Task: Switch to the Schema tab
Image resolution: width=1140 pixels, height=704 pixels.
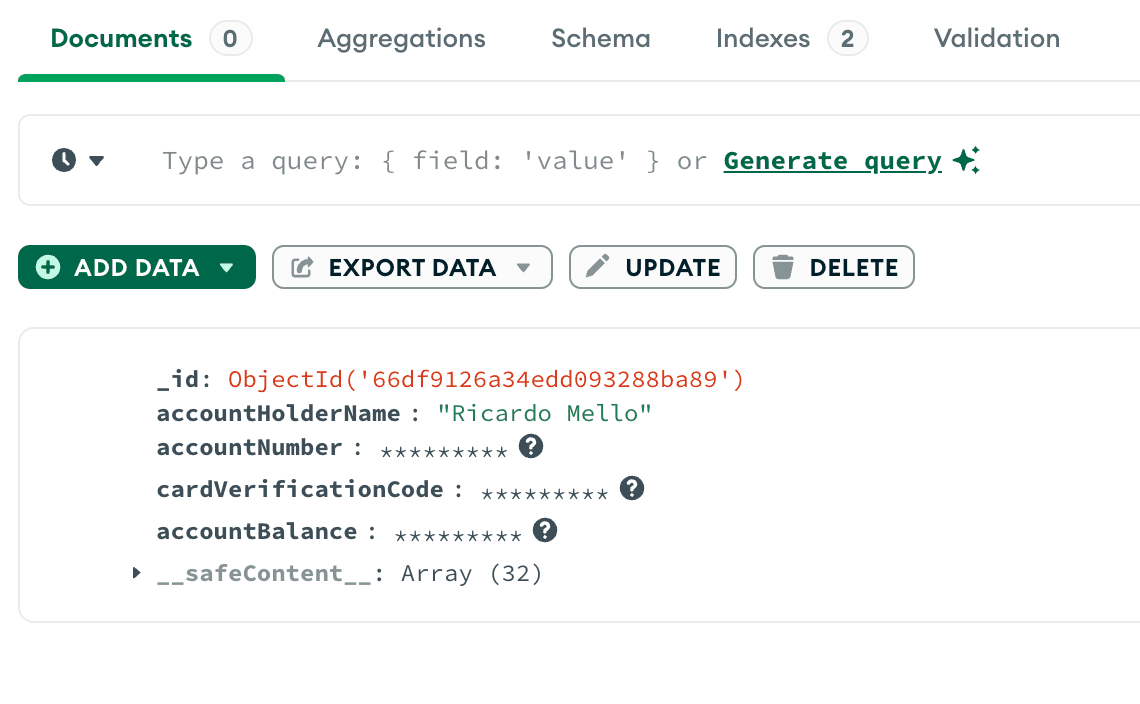Action: pos(600,39)
